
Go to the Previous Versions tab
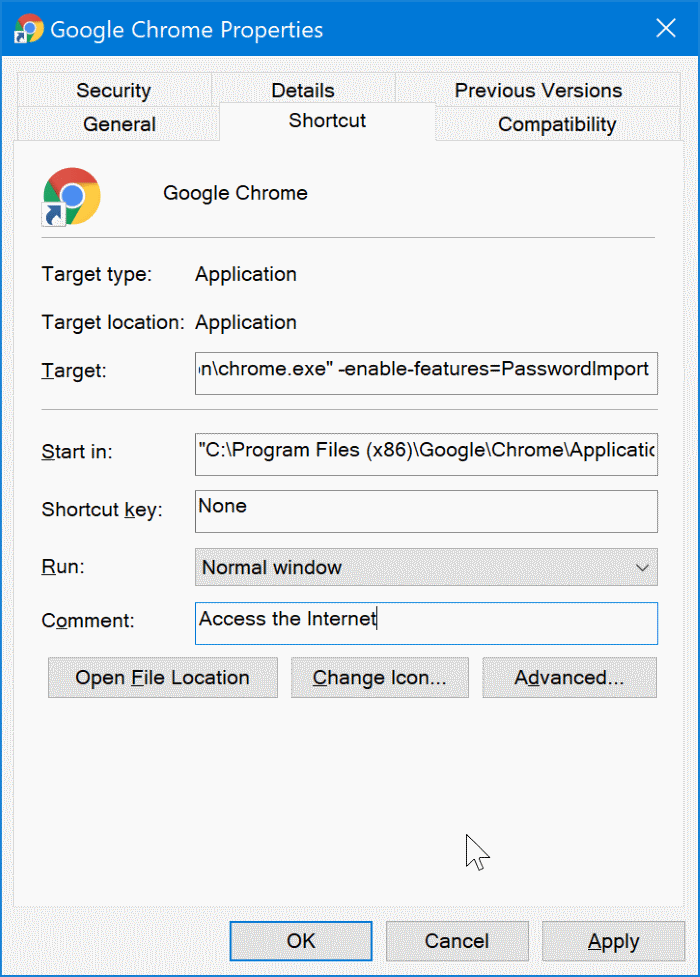pos(538,91)
